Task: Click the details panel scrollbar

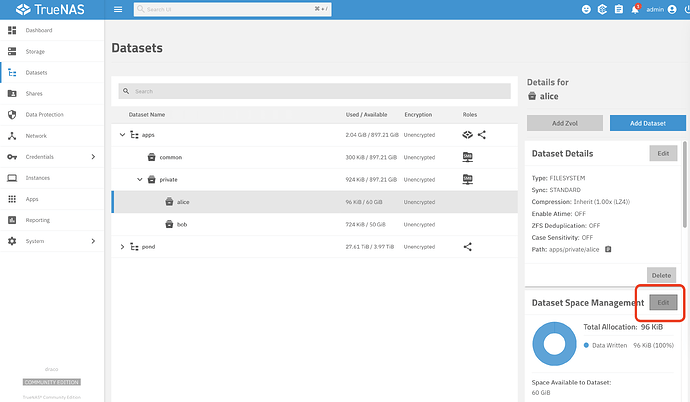Action: coord(685,185)
